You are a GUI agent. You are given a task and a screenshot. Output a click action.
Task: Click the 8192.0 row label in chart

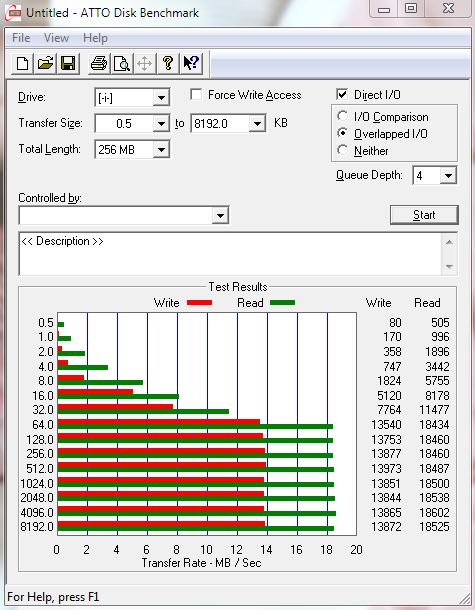pyautogui.click(x=37, y=526)
